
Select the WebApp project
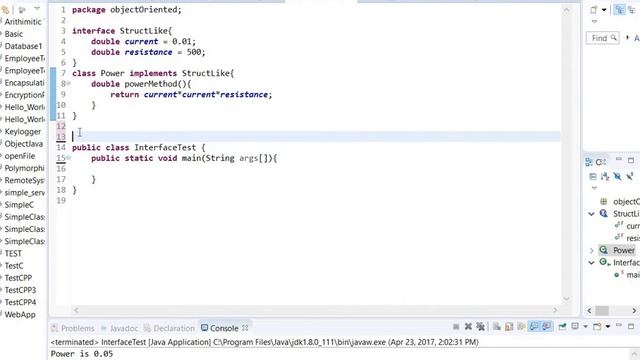[20, 314]
